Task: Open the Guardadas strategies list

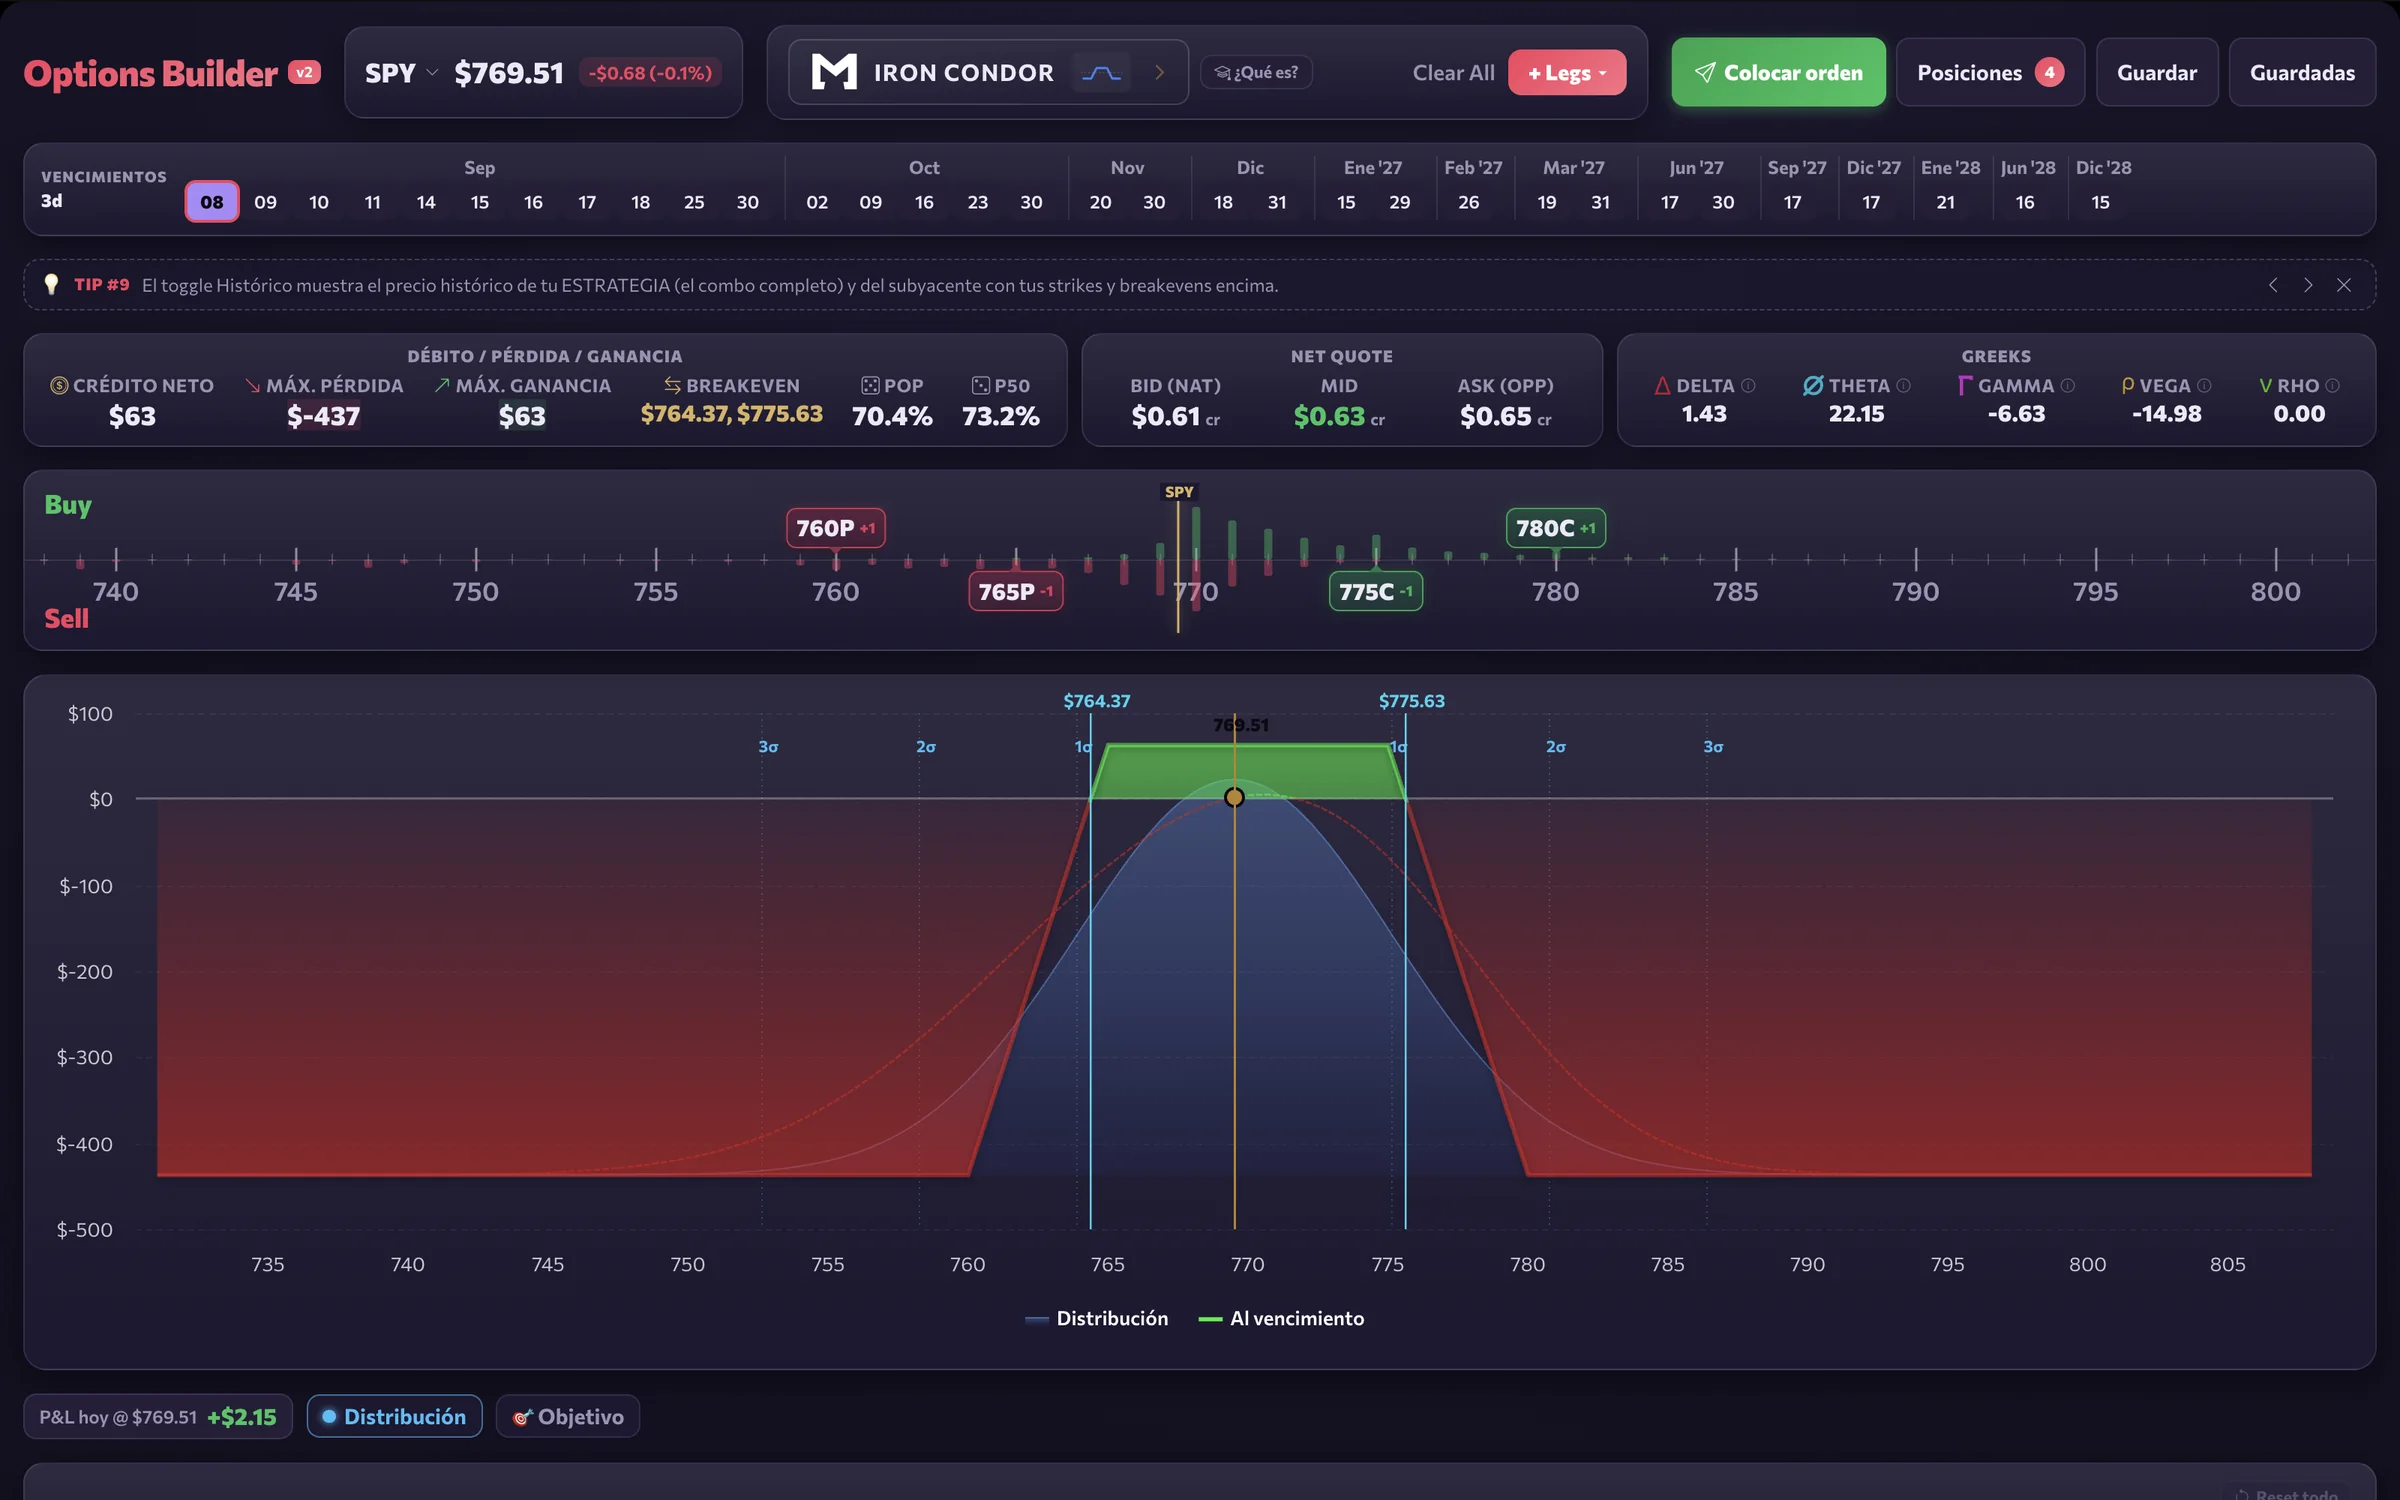Action: (x=2302, y=72)
